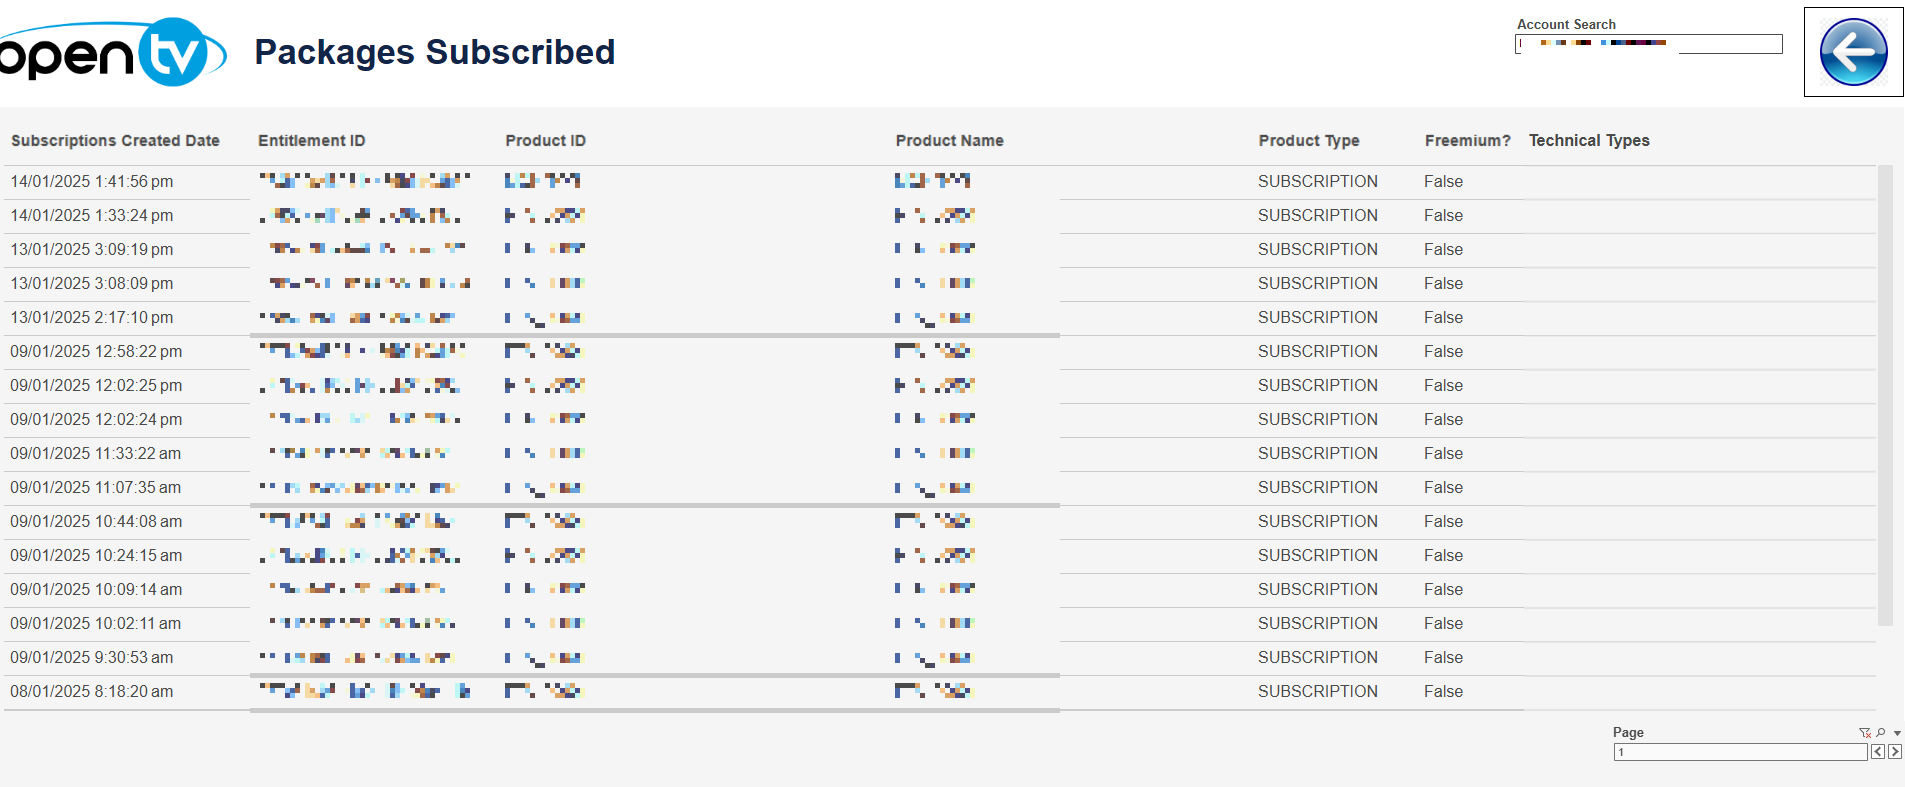Select the 14/01/2025 1:41:56 pm row date
The height and width of the screenshot is (787, 1905).
[92, 182]
